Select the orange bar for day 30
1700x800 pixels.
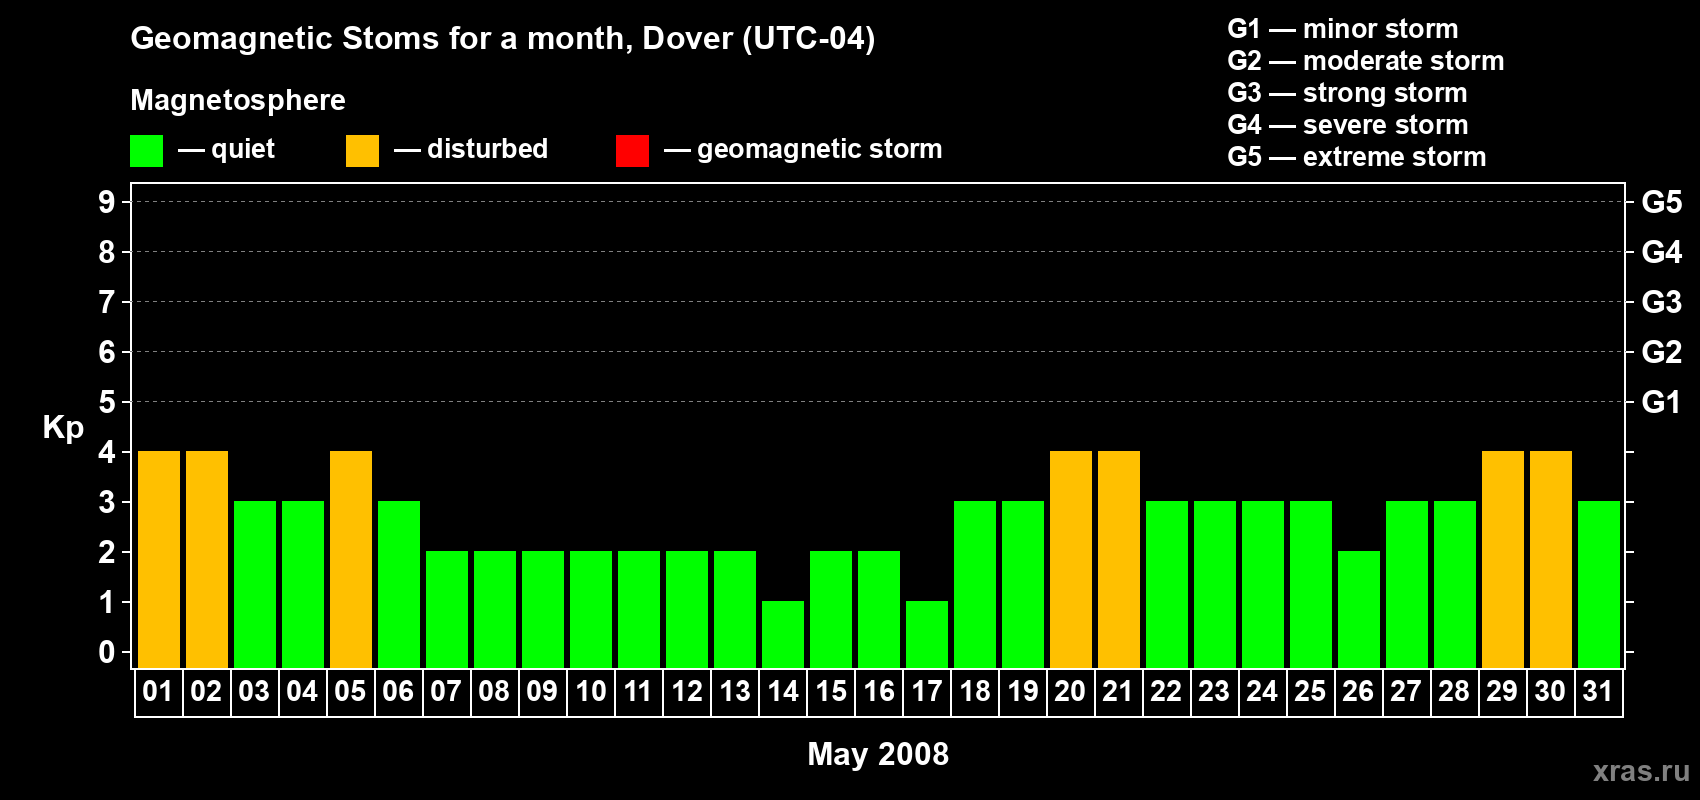pos(1551,559)
